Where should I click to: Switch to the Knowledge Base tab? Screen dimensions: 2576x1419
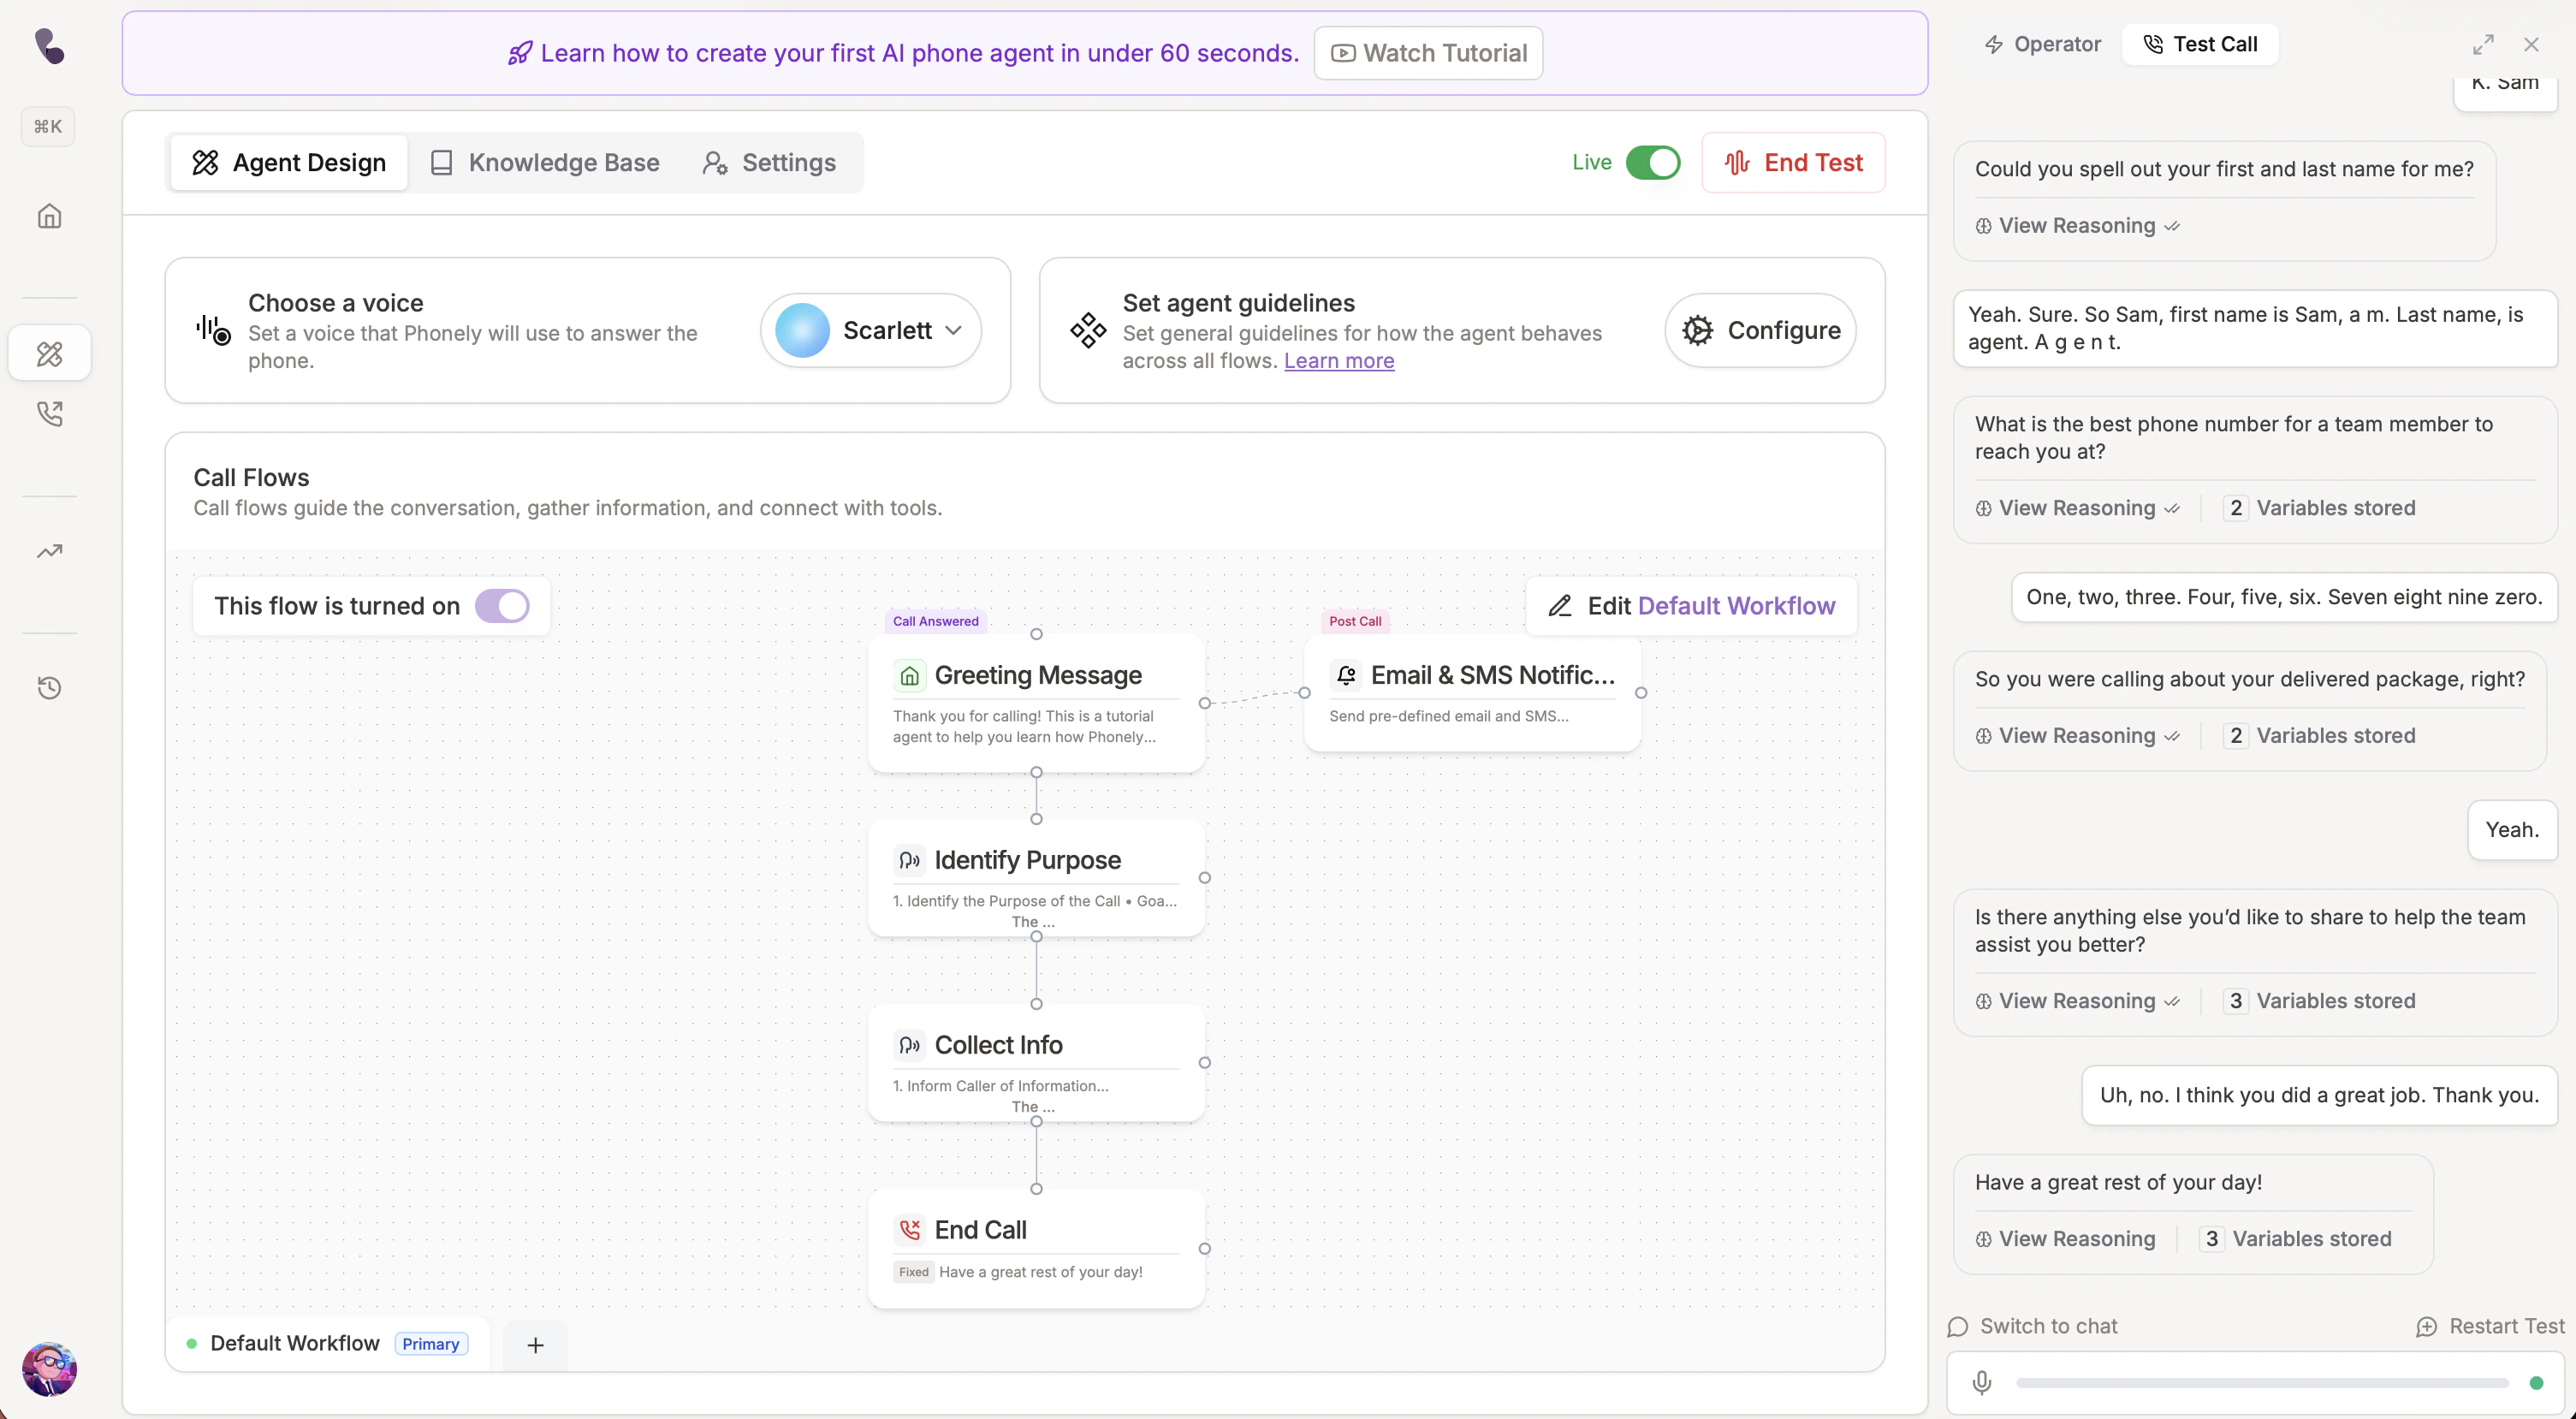pos(545,162)
